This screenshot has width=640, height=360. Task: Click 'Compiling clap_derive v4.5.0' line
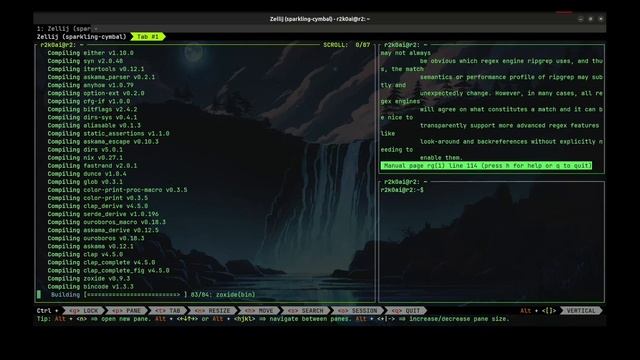98,206
